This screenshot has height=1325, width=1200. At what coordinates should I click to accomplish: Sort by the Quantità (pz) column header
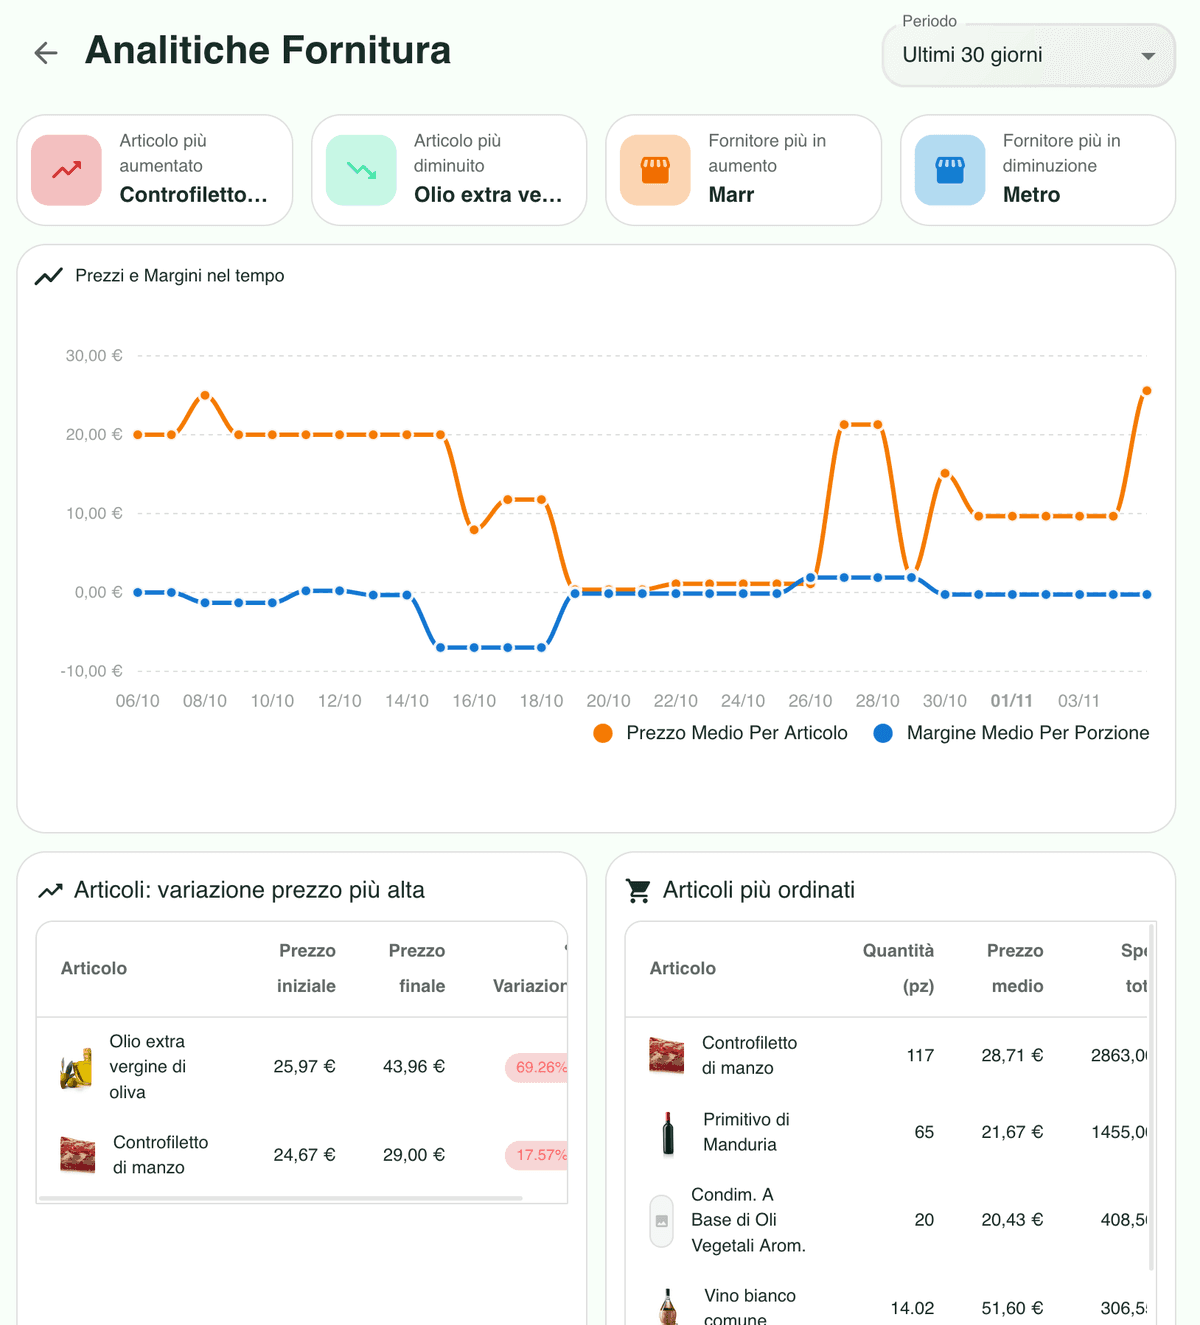pos(898,968)
